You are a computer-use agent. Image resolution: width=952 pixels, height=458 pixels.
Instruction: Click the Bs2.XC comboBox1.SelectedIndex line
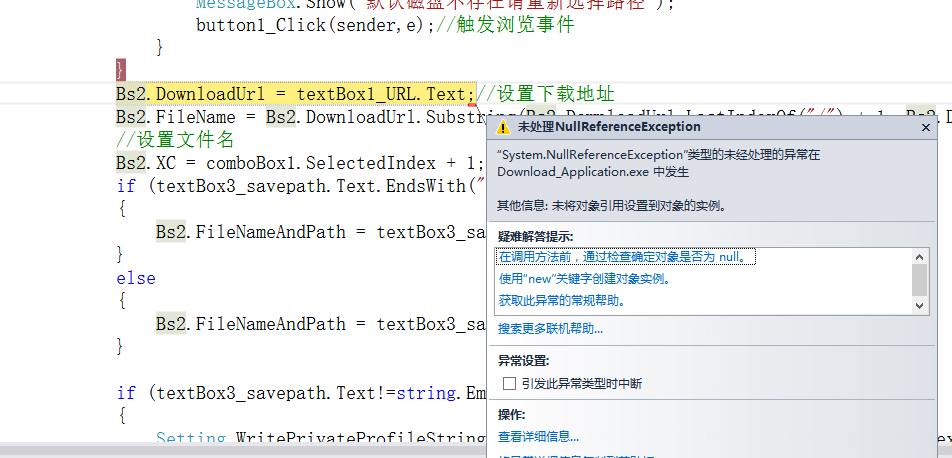tap(301, 163)
